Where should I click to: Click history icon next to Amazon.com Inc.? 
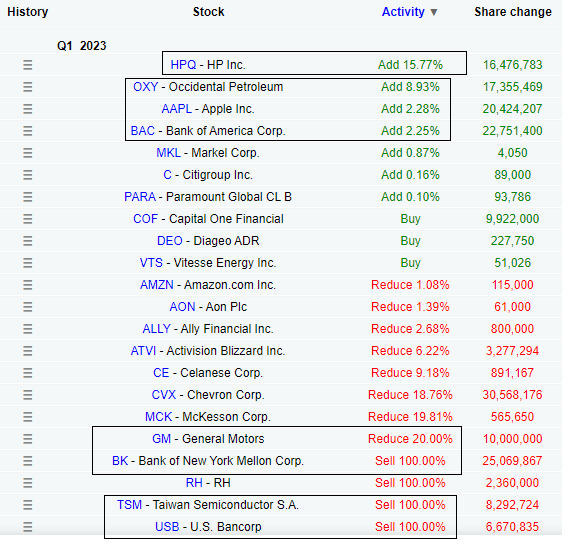click(x=28, y=285)
